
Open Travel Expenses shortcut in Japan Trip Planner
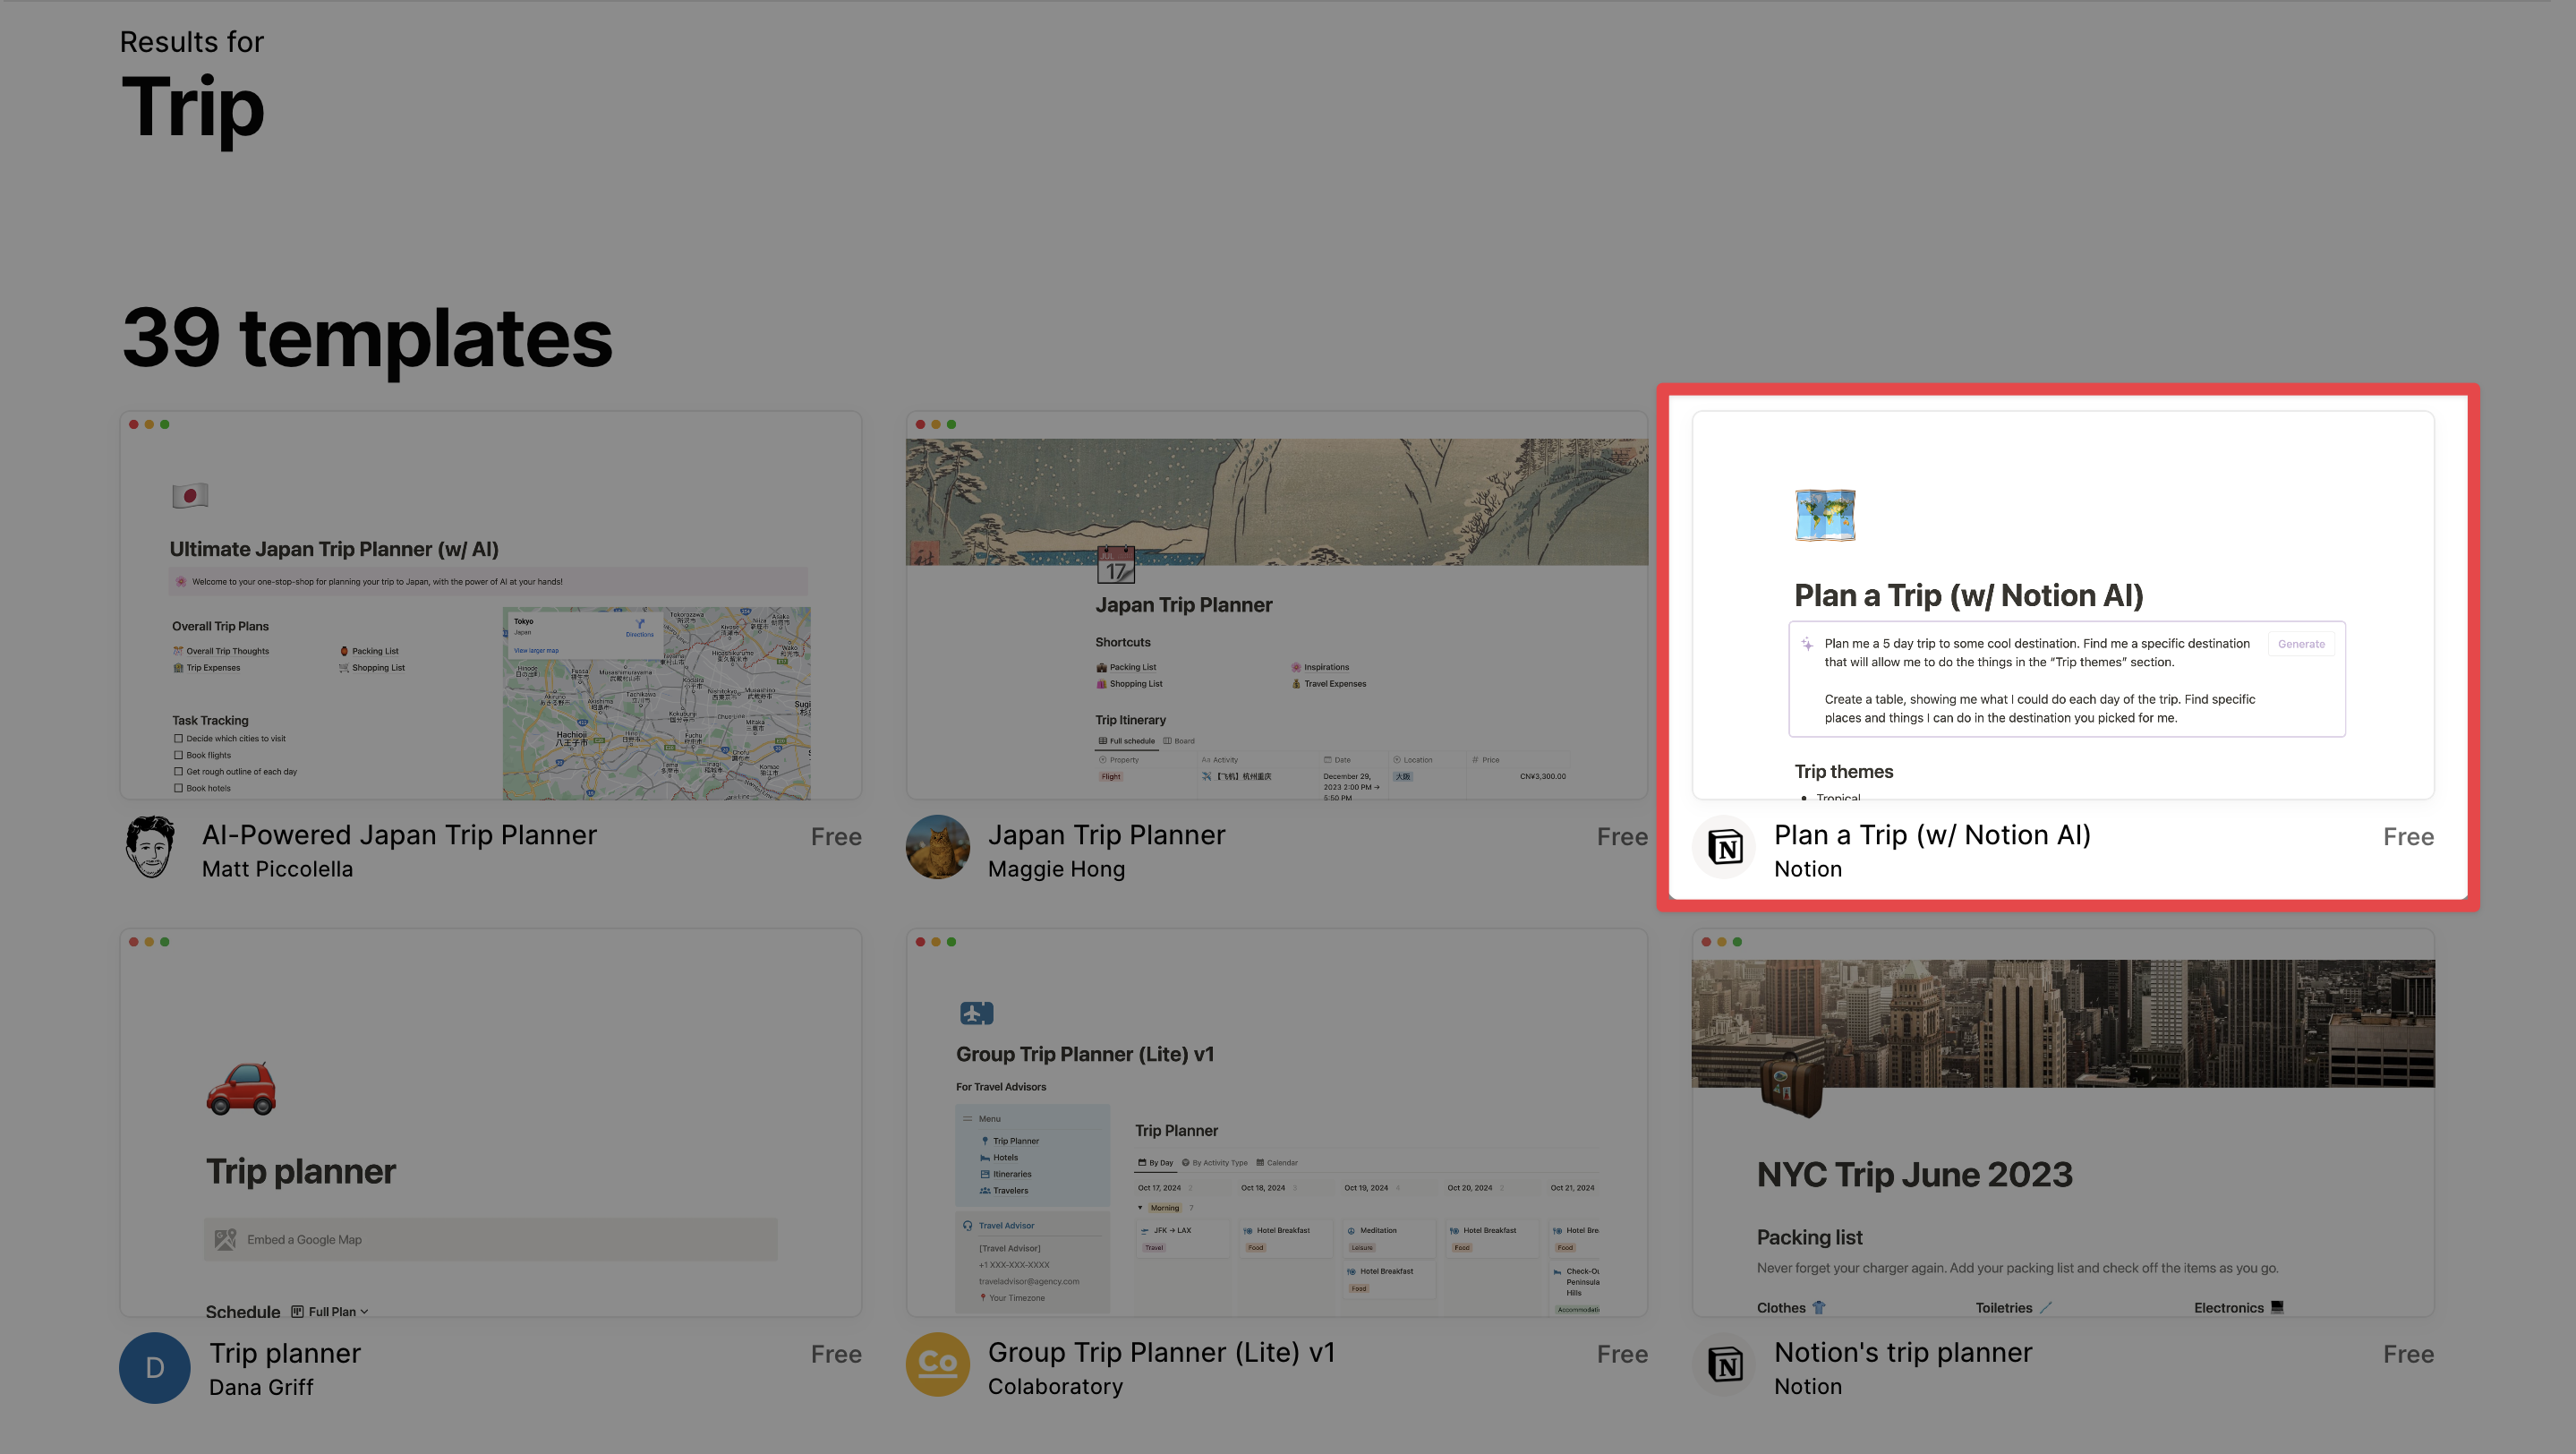[x=1329, y=684]
